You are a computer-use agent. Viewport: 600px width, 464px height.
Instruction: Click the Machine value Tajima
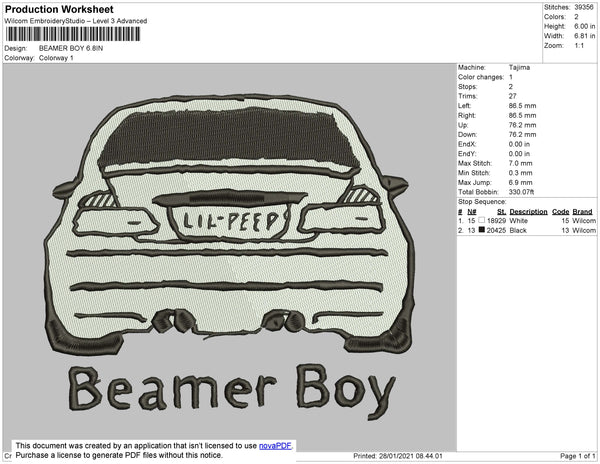click(519, 67)
